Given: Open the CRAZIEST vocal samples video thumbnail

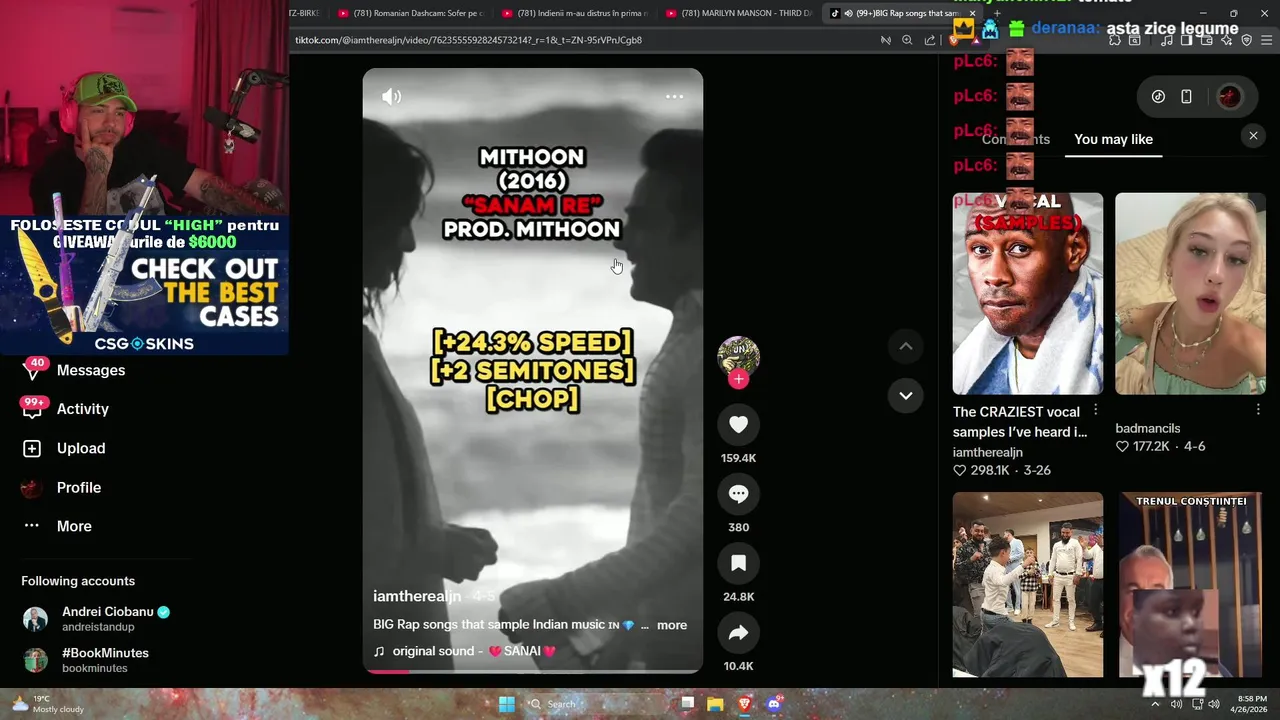Looking at the screenshot, I should [1027, 294].
